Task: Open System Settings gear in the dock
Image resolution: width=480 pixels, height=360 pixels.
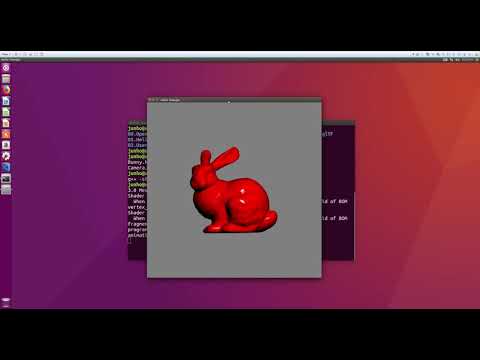Action: (x=6, y=156)
